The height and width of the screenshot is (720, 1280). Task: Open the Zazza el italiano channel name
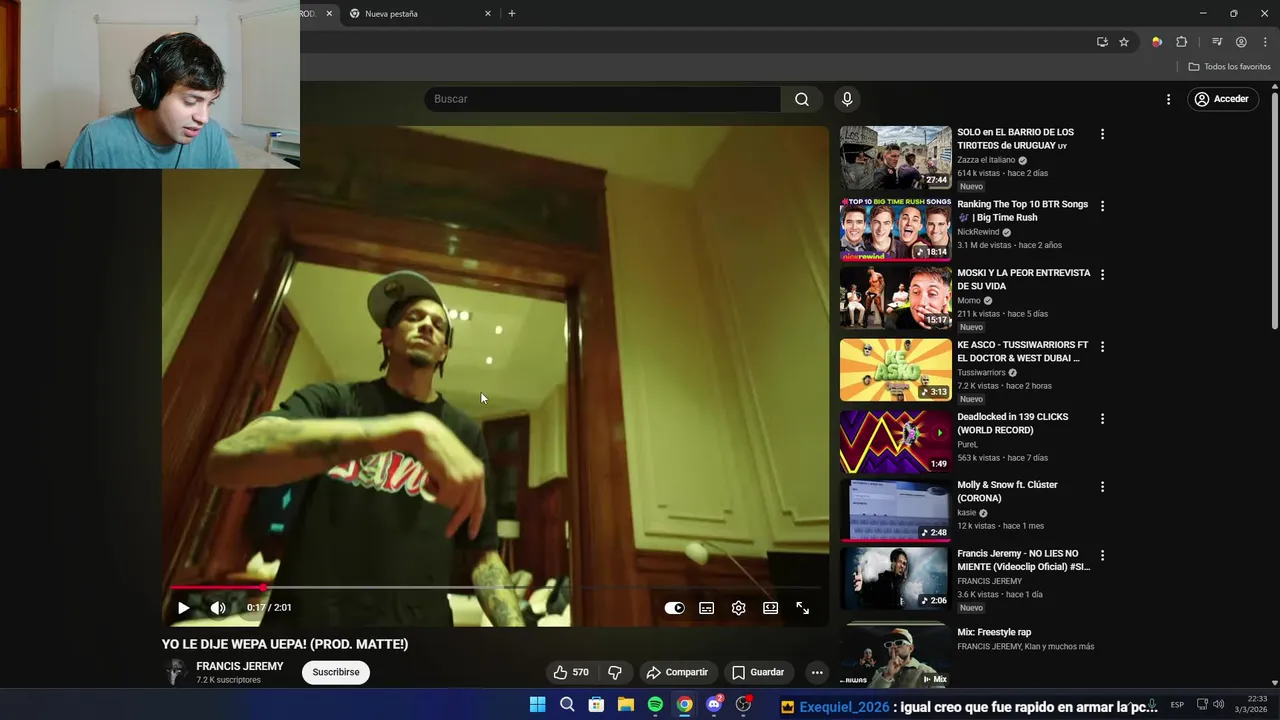(x=986, y=160)
